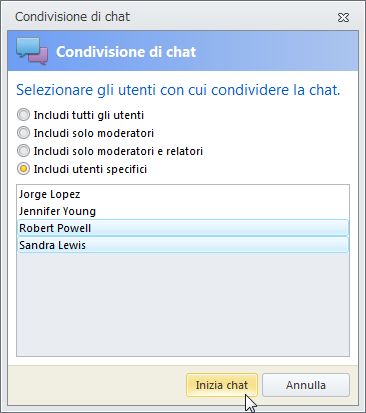Click the blue banner title Condivisione di chat
Viewport: 366px width, 413px height.
point(126,52)
